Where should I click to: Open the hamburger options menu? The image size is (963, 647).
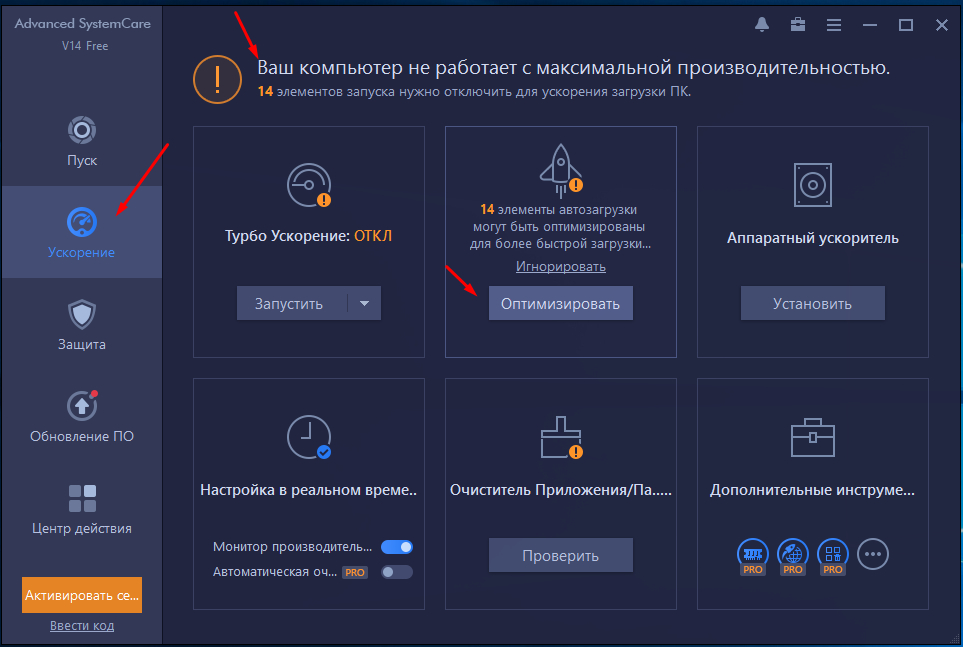point(833,25)
